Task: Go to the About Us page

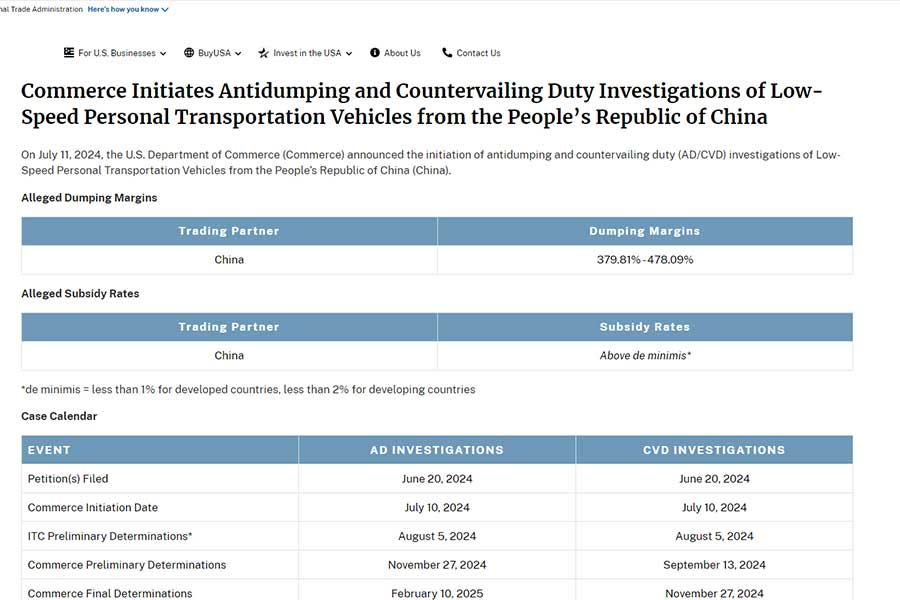Action: point(395,53)
